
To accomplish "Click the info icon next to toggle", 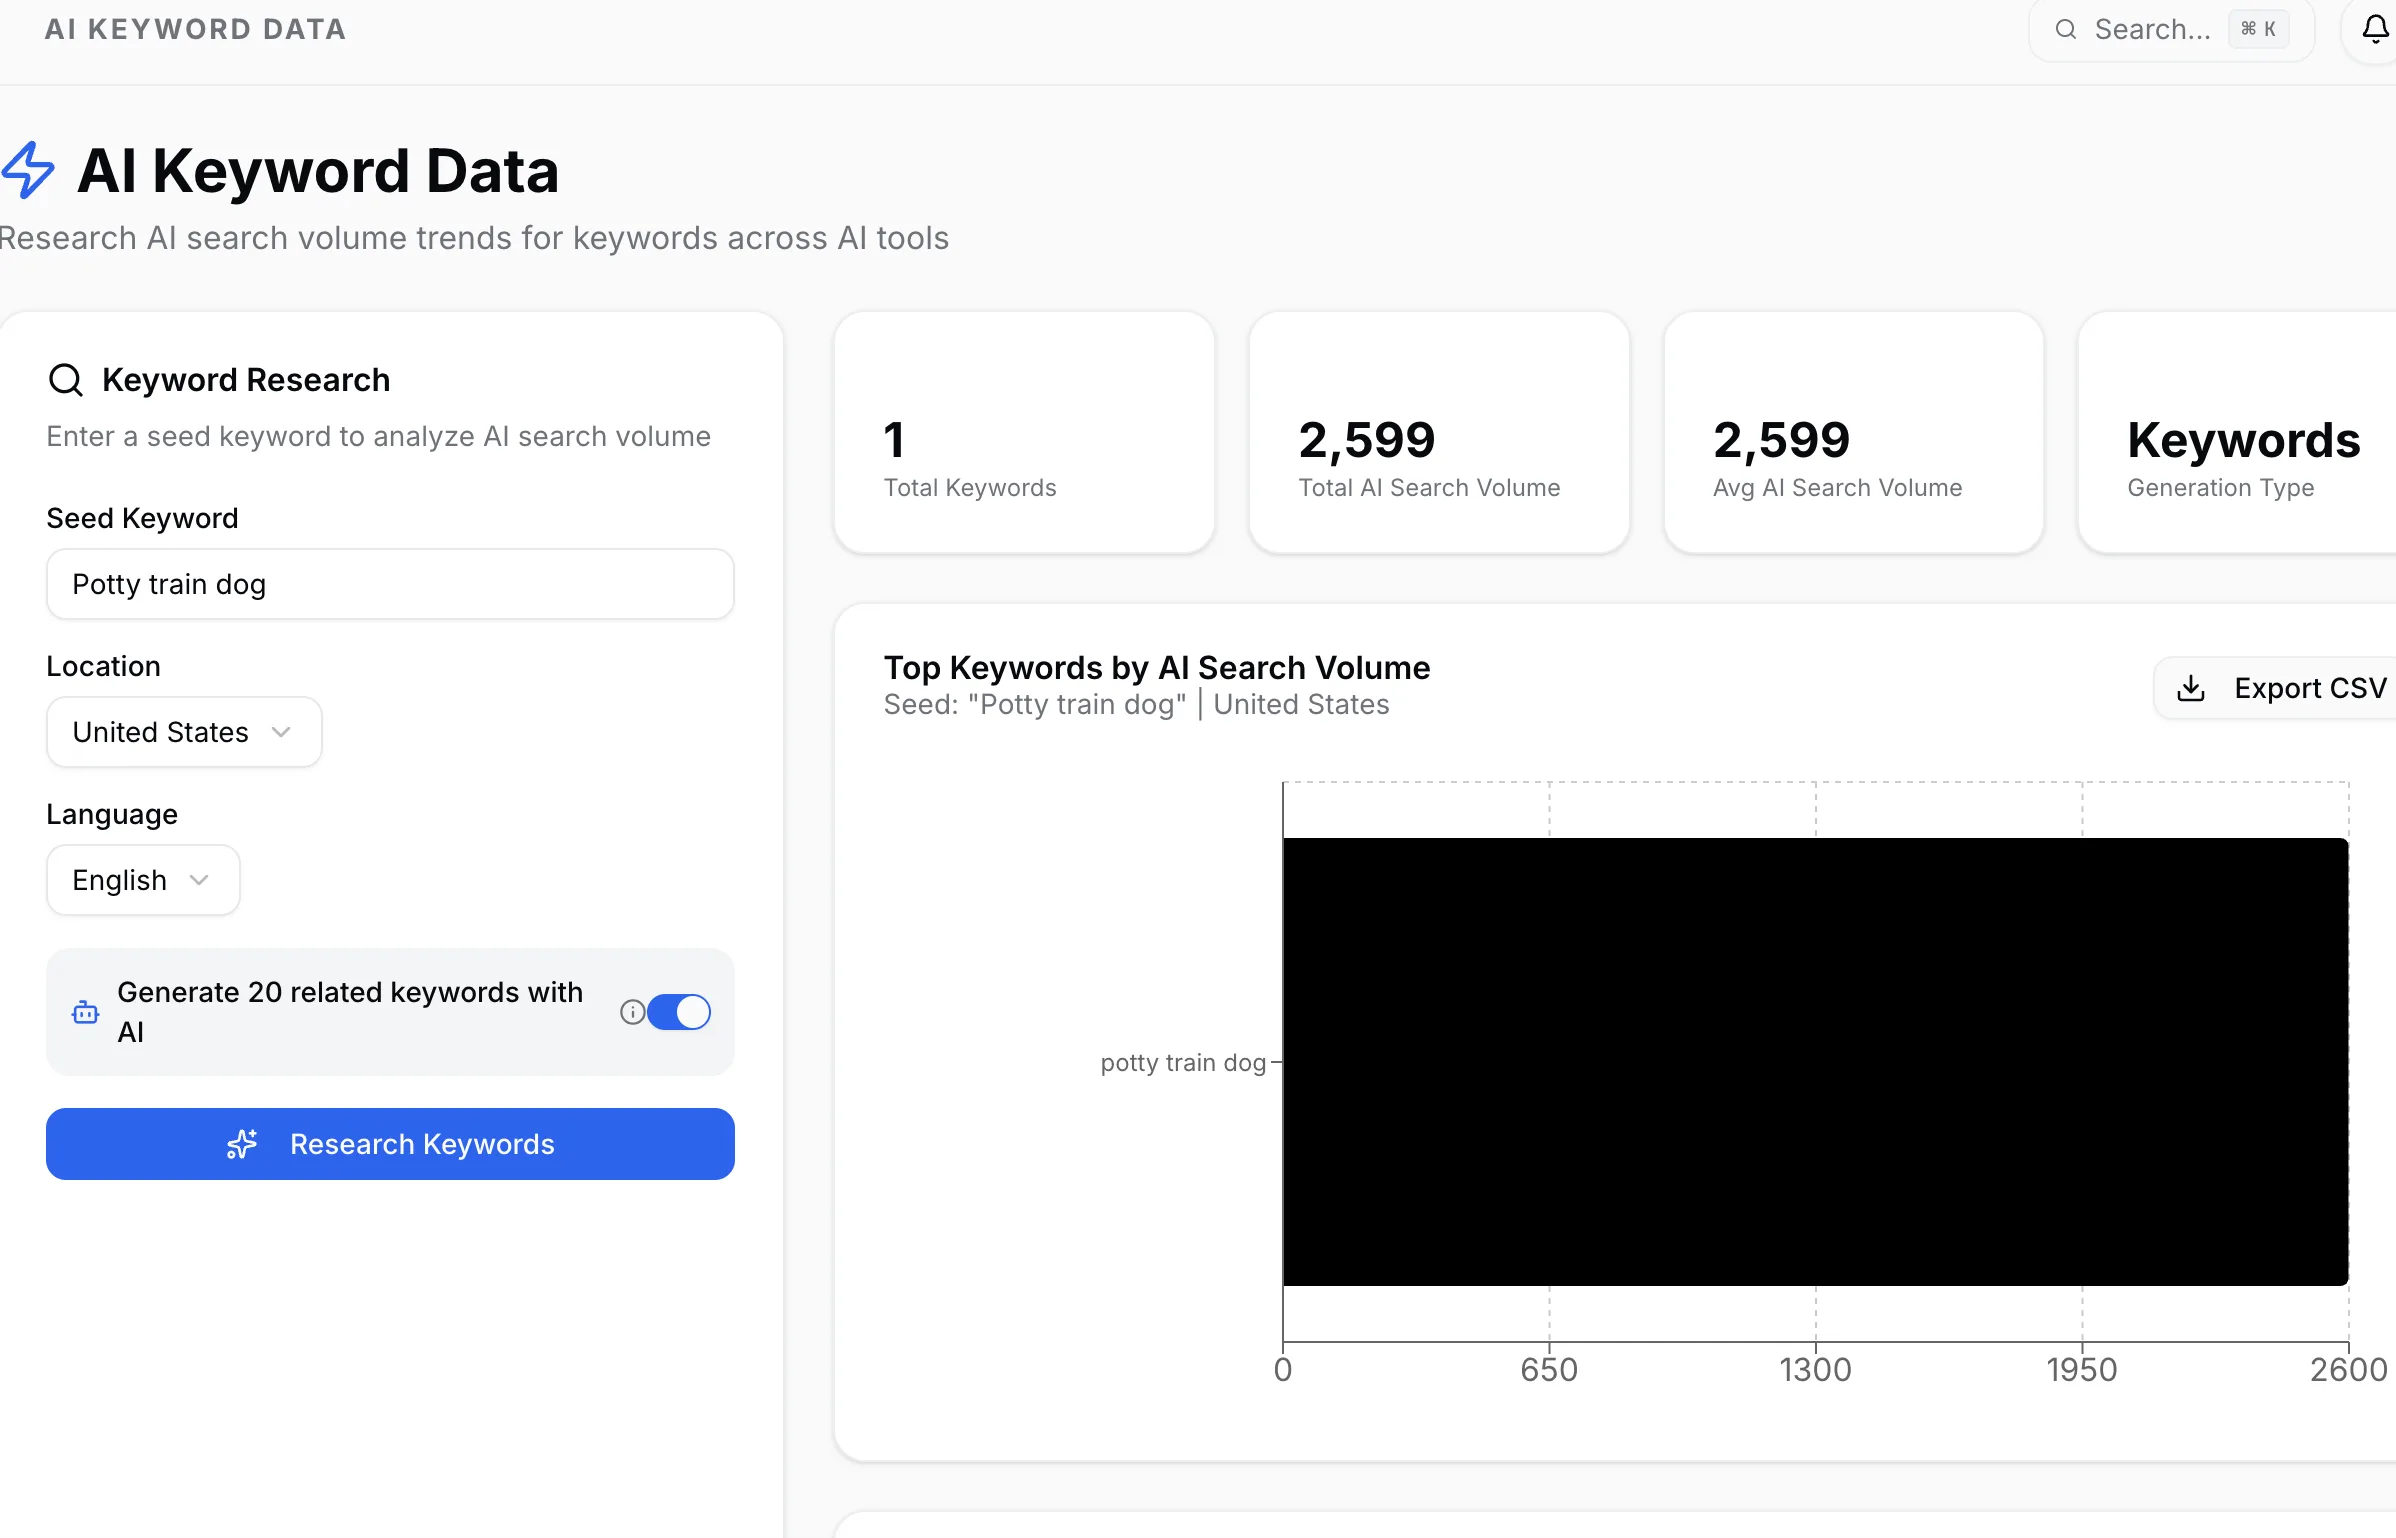I will click(x=632, y=1012).
